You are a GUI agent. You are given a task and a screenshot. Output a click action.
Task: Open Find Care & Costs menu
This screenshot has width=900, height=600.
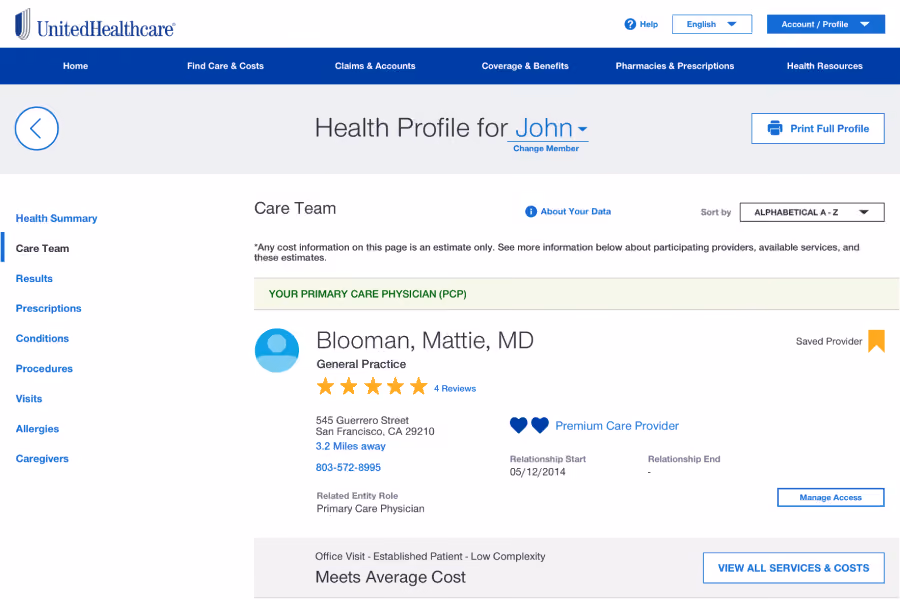pyautogui.click(x=225, y=66)
